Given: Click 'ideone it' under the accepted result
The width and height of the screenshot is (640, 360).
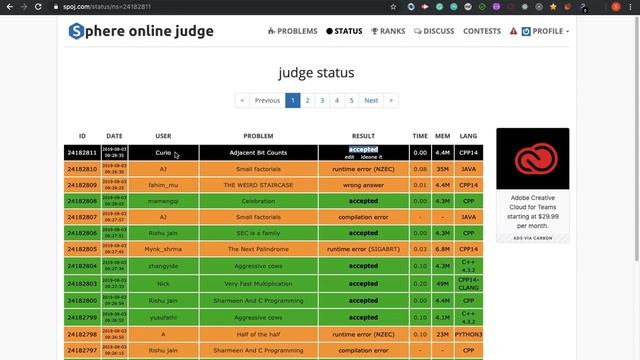Looking at the screenshot, I should click(371, 157).
